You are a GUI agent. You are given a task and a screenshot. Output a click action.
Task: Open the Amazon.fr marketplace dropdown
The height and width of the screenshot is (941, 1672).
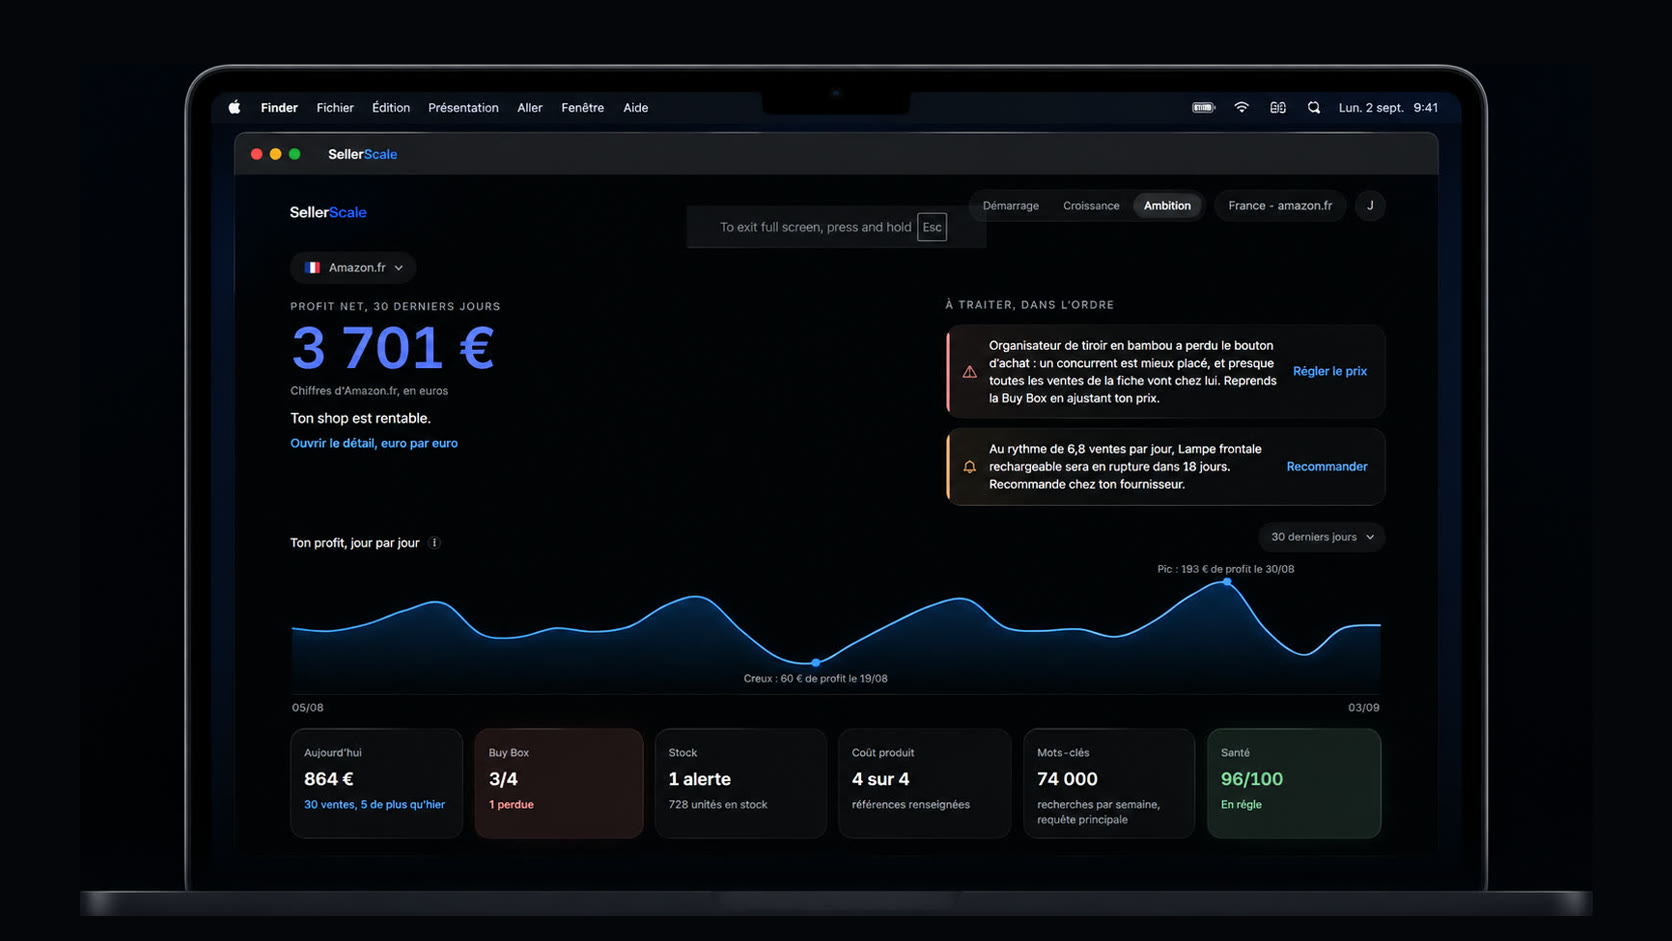click(353, 267)
